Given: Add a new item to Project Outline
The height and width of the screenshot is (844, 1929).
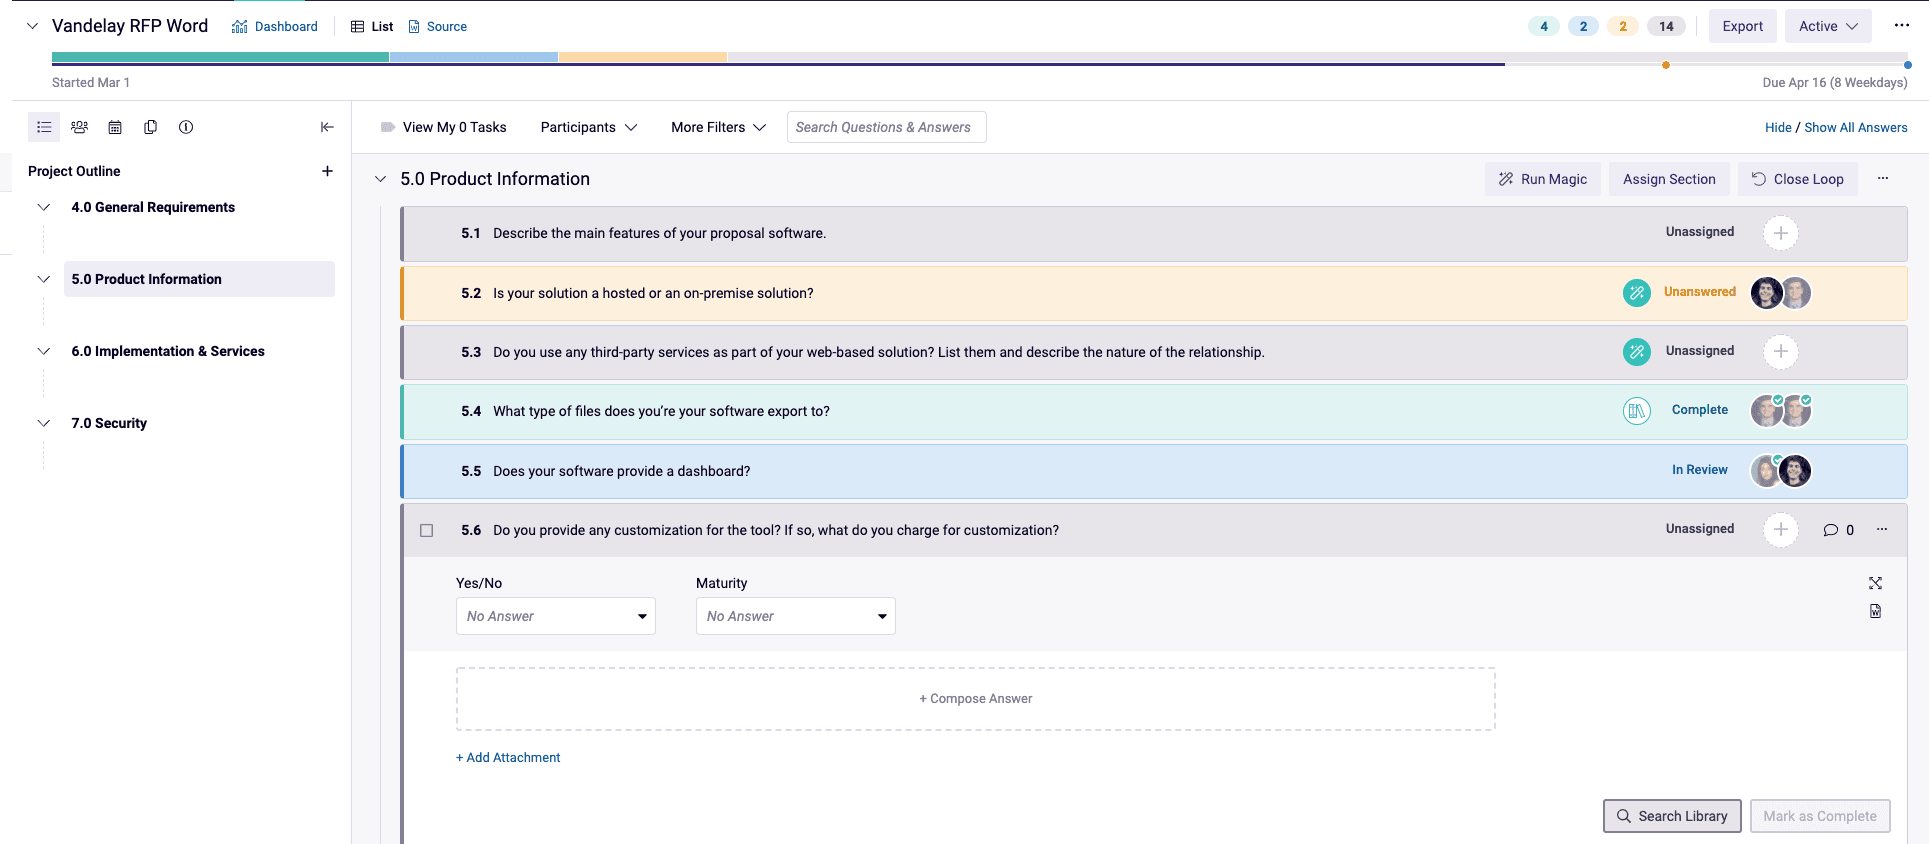Looking at the screenshot, I should [327, 171].
